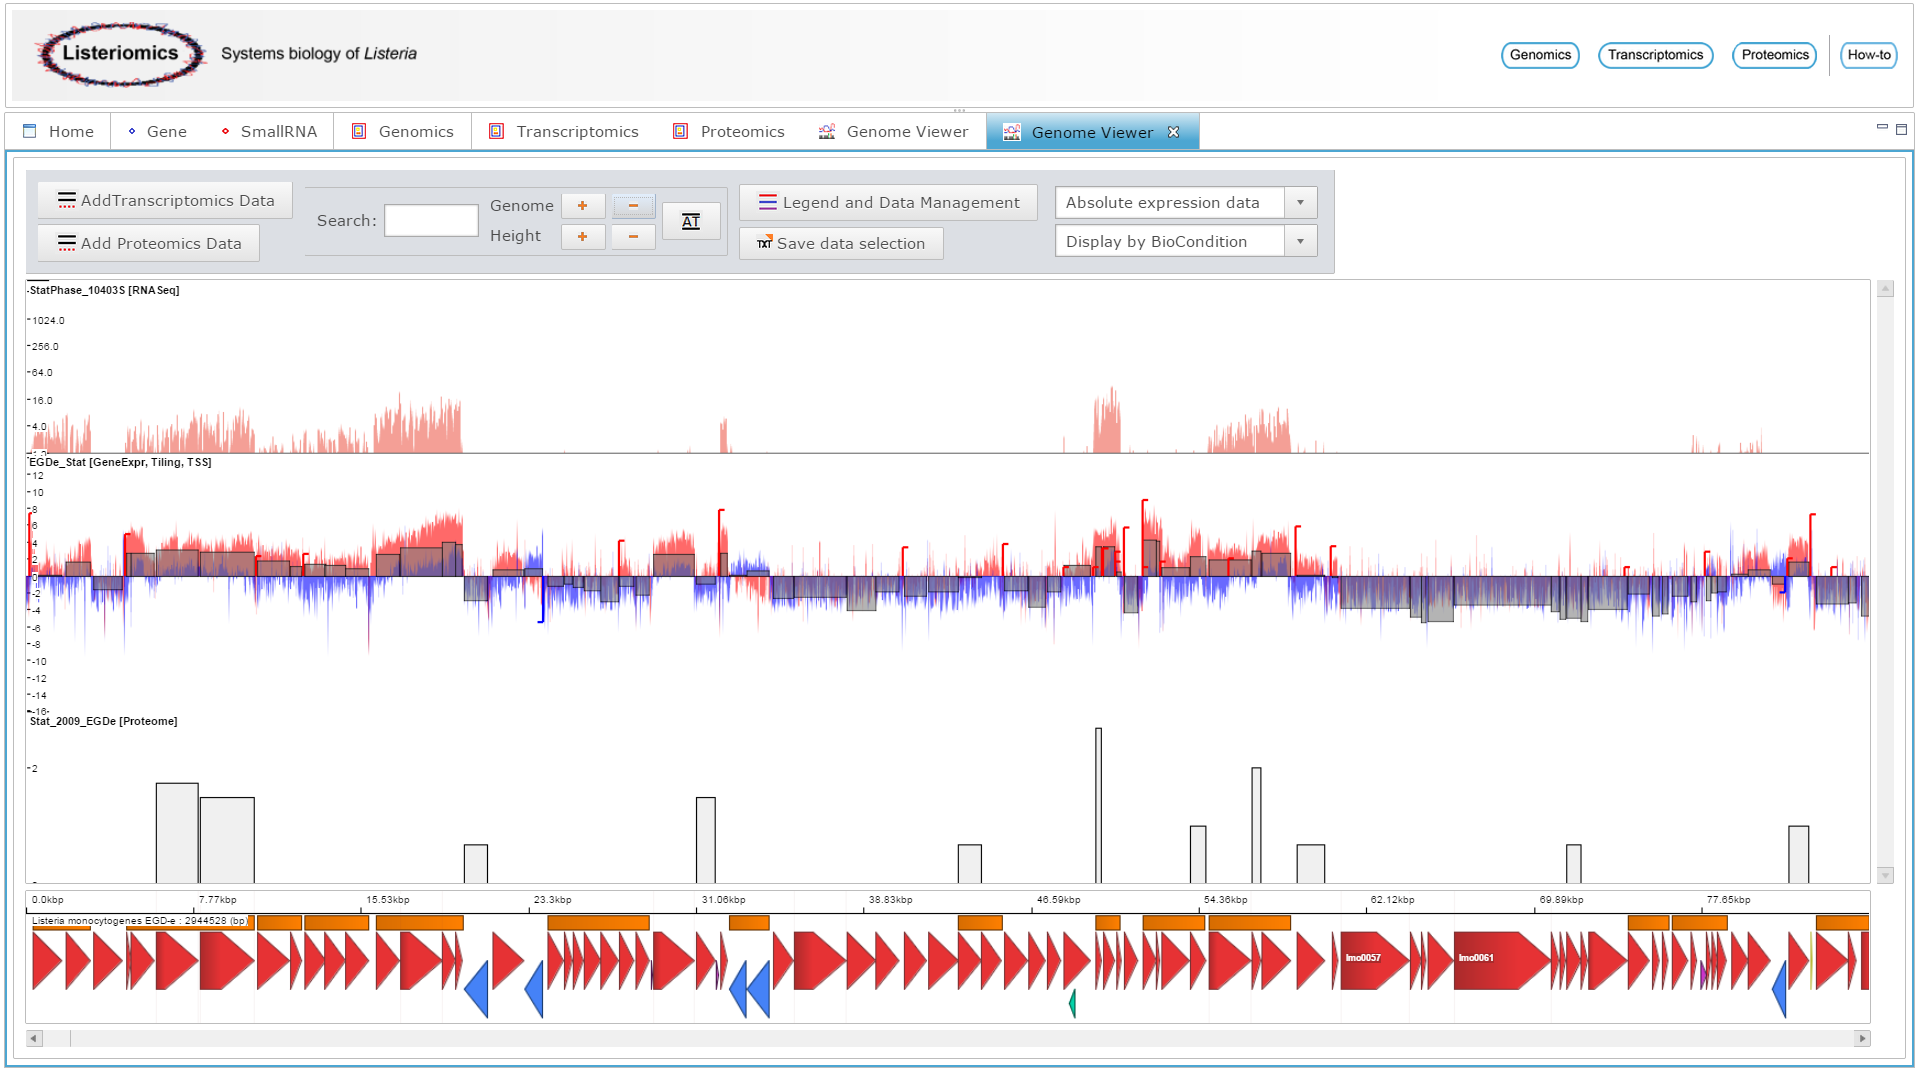Decrease track height with minus button
The width and height of the screenshot is (1920, 1073).
click(x=633, y=237)
